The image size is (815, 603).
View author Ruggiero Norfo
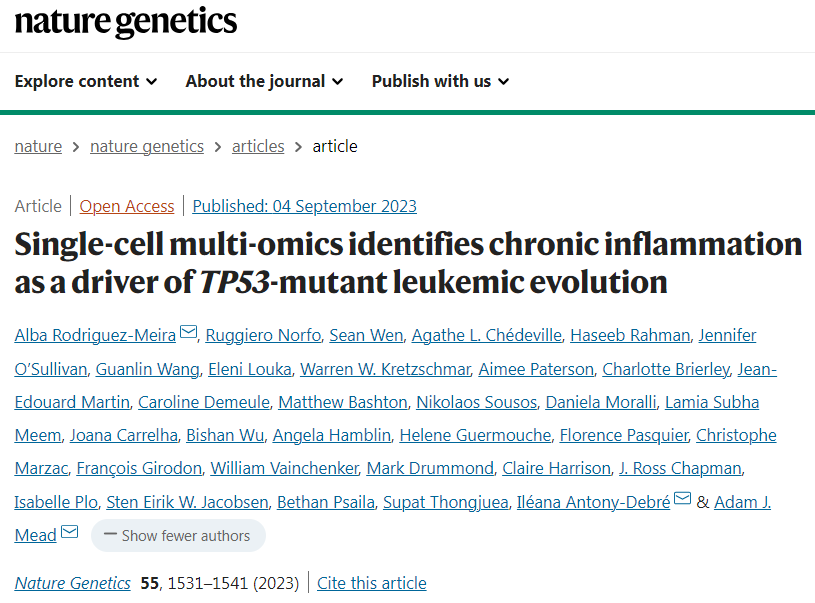[264, 335]
